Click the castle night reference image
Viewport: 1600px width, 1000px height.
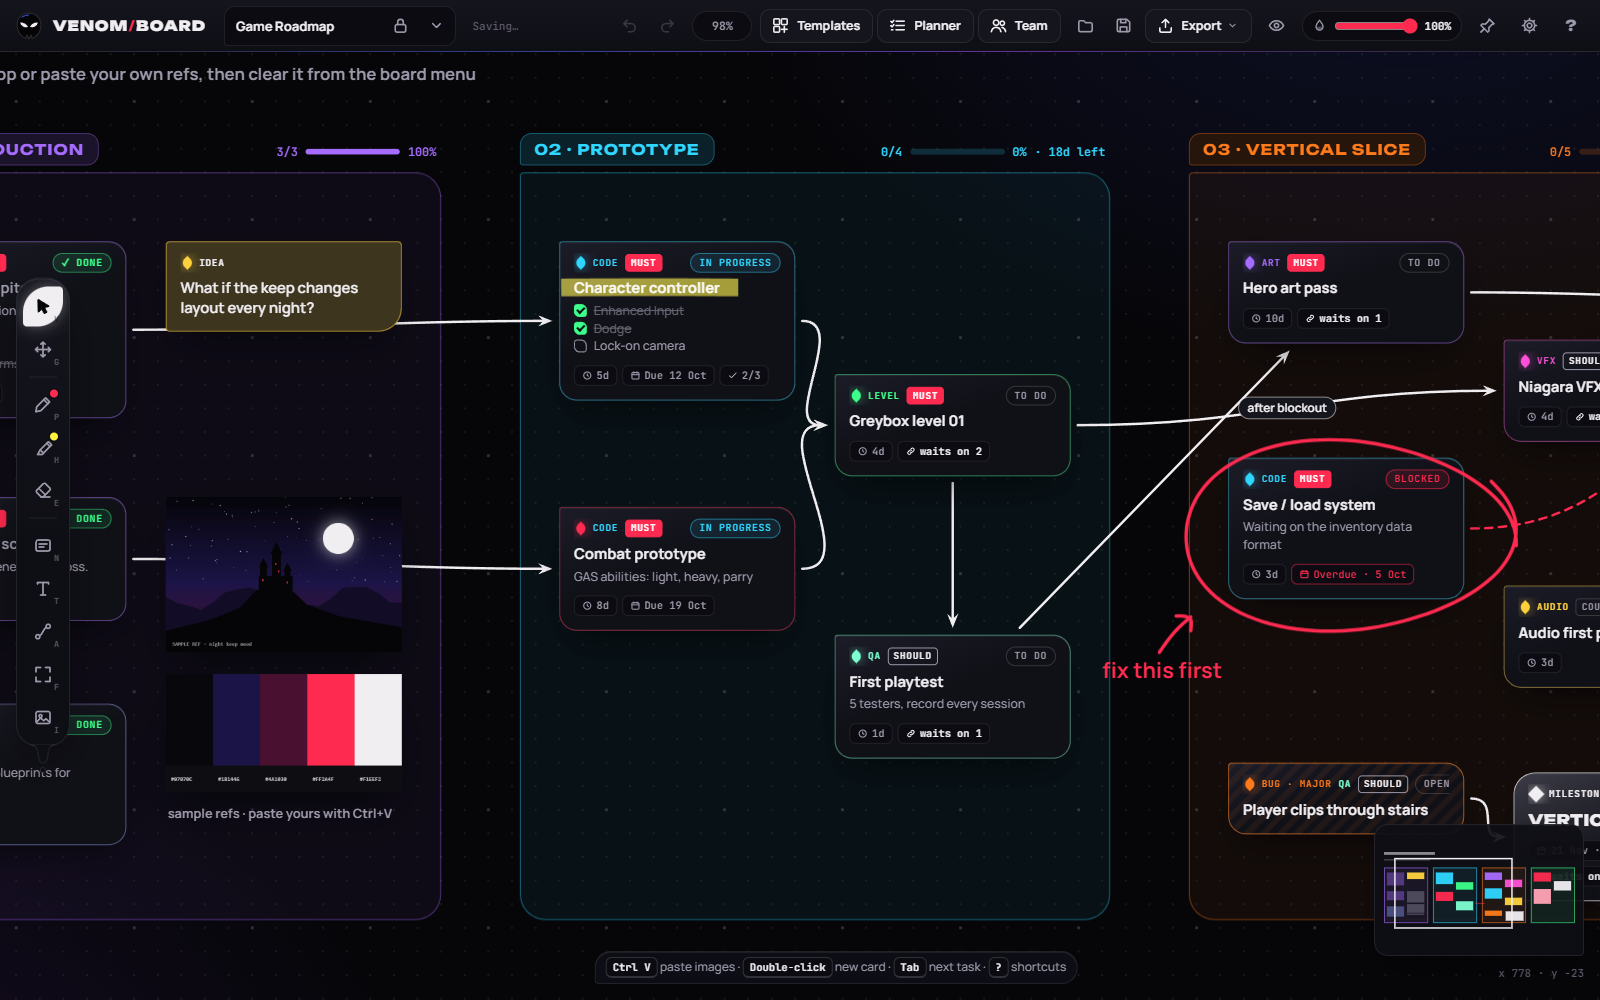284,574
